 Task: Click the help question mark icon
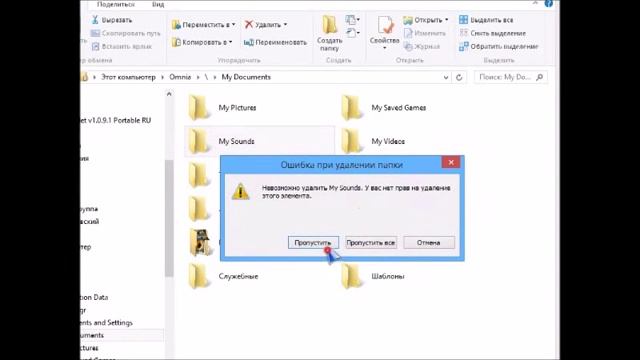coord(549,3)
